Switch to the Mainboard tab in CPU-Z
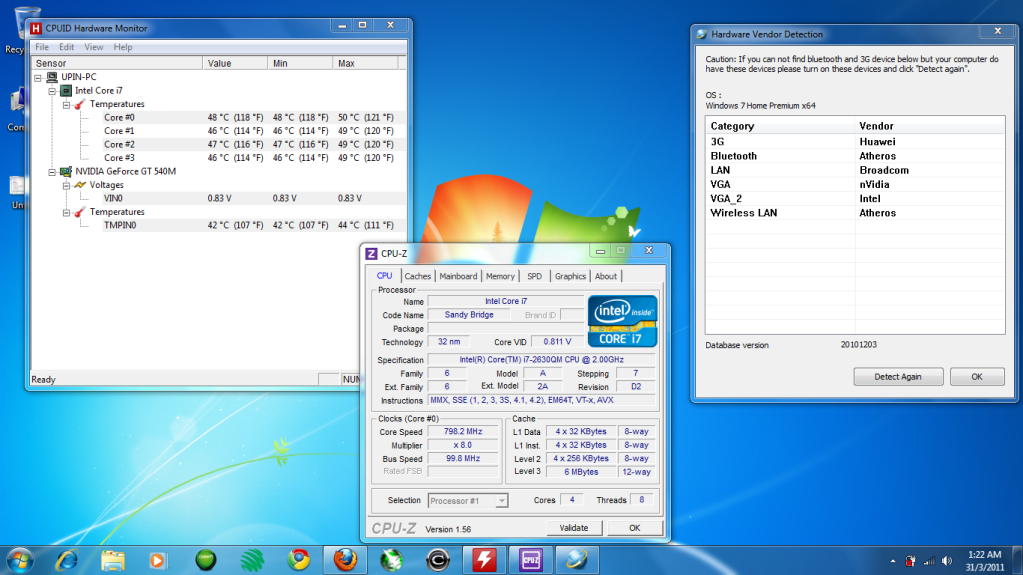The height and width of the screenshot is (575, 1023). coord(458,276)
